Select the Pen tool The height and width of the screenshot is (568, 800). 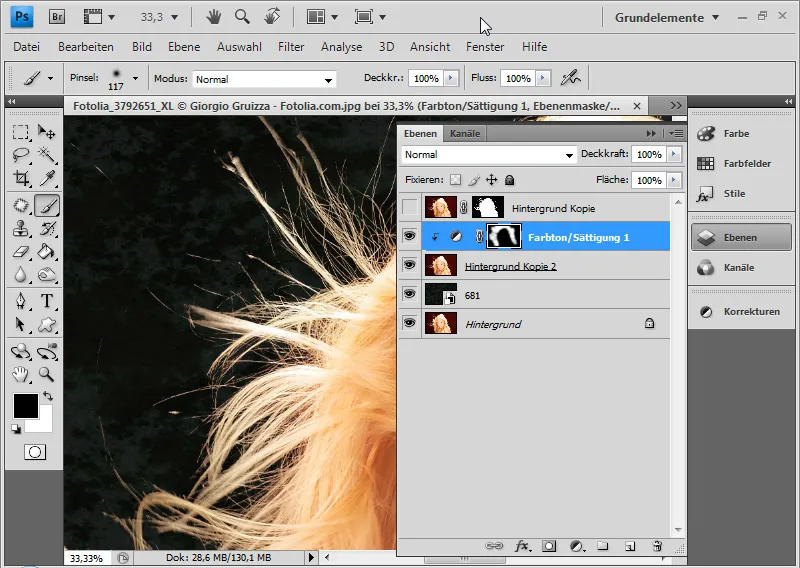coord(20,301)
